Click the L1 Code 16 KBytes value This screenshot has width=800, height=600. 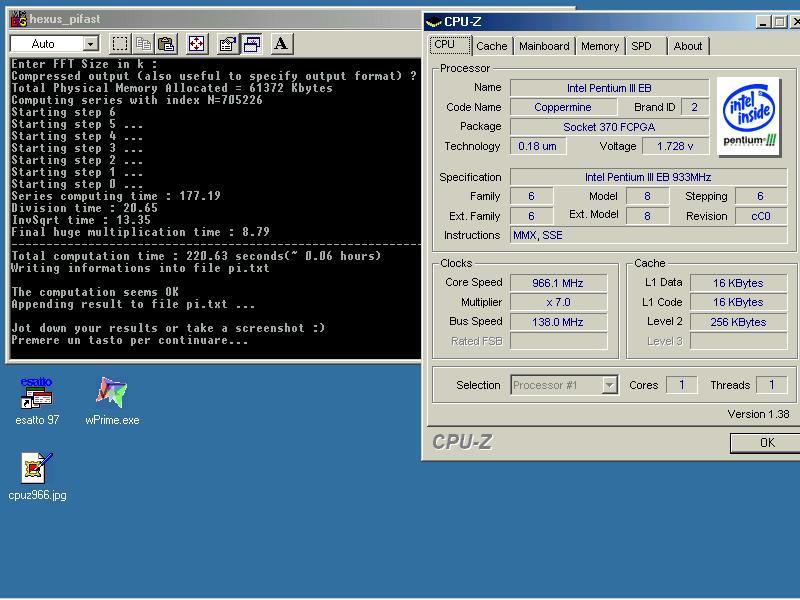point(738,302)
